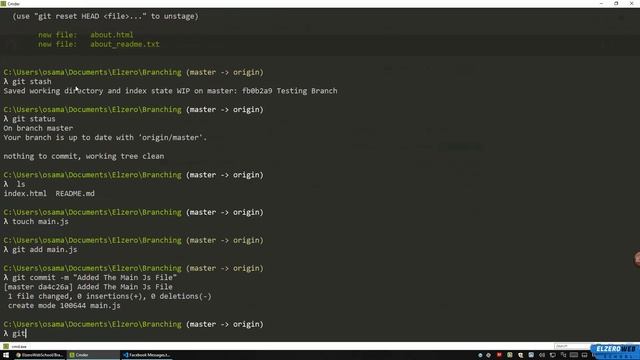Image resolution: width=640 pixels, height=360 pixels.
Task: Click 'new file: about_readme.txt' line
Action: [x=99, y=44]
